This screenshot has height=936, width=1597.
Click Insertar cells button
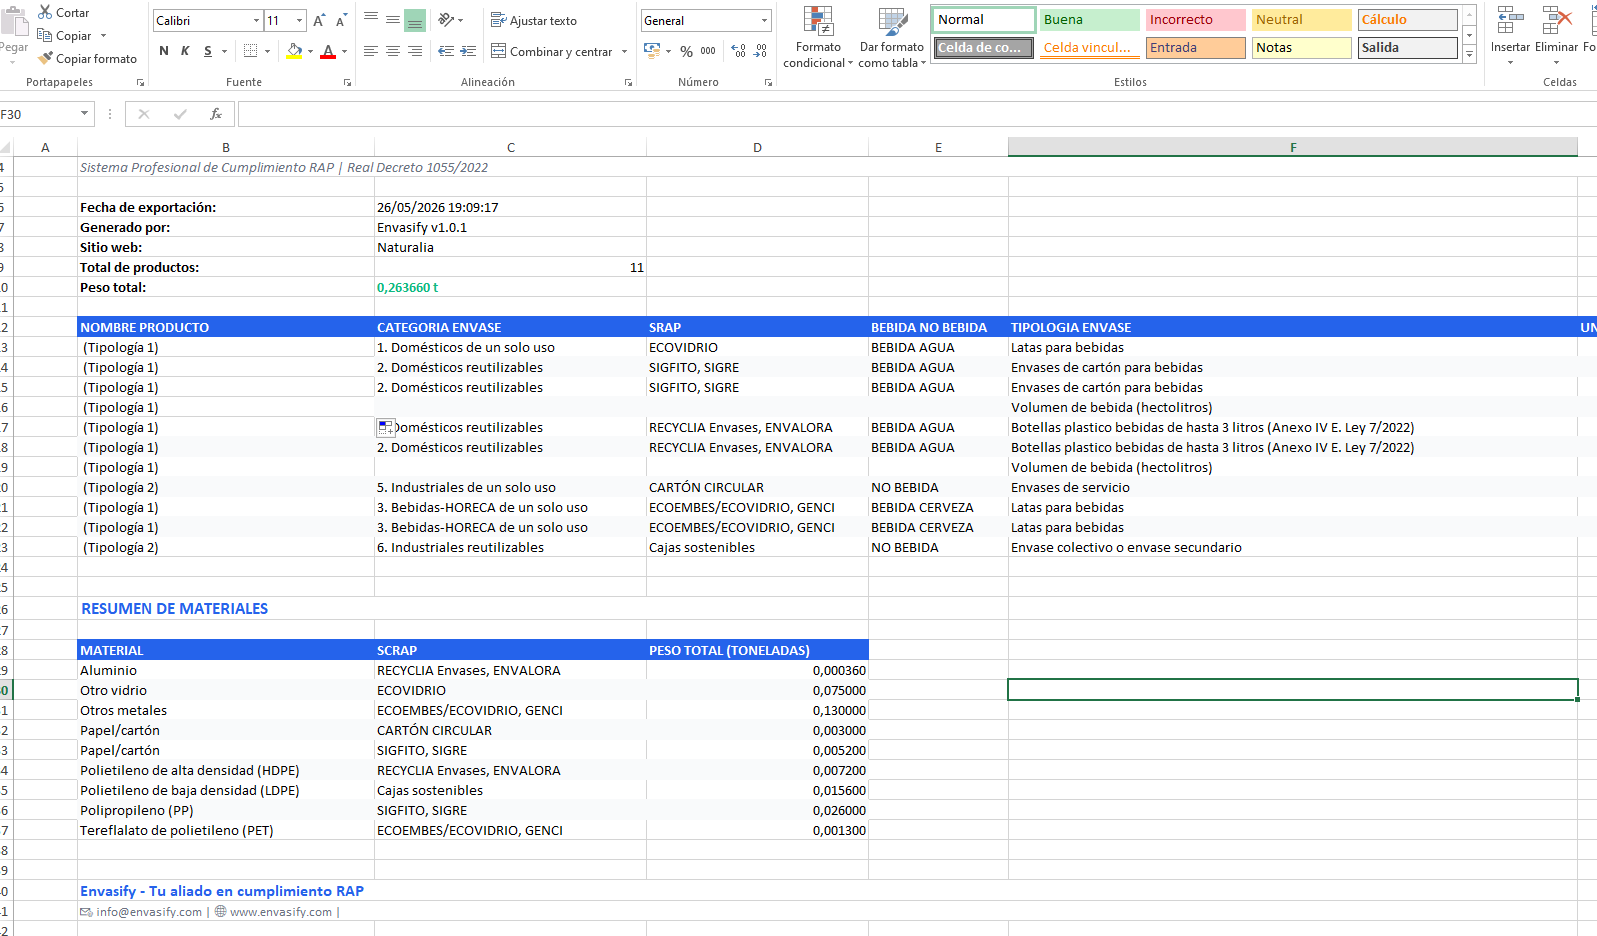tap(1510, 36)
